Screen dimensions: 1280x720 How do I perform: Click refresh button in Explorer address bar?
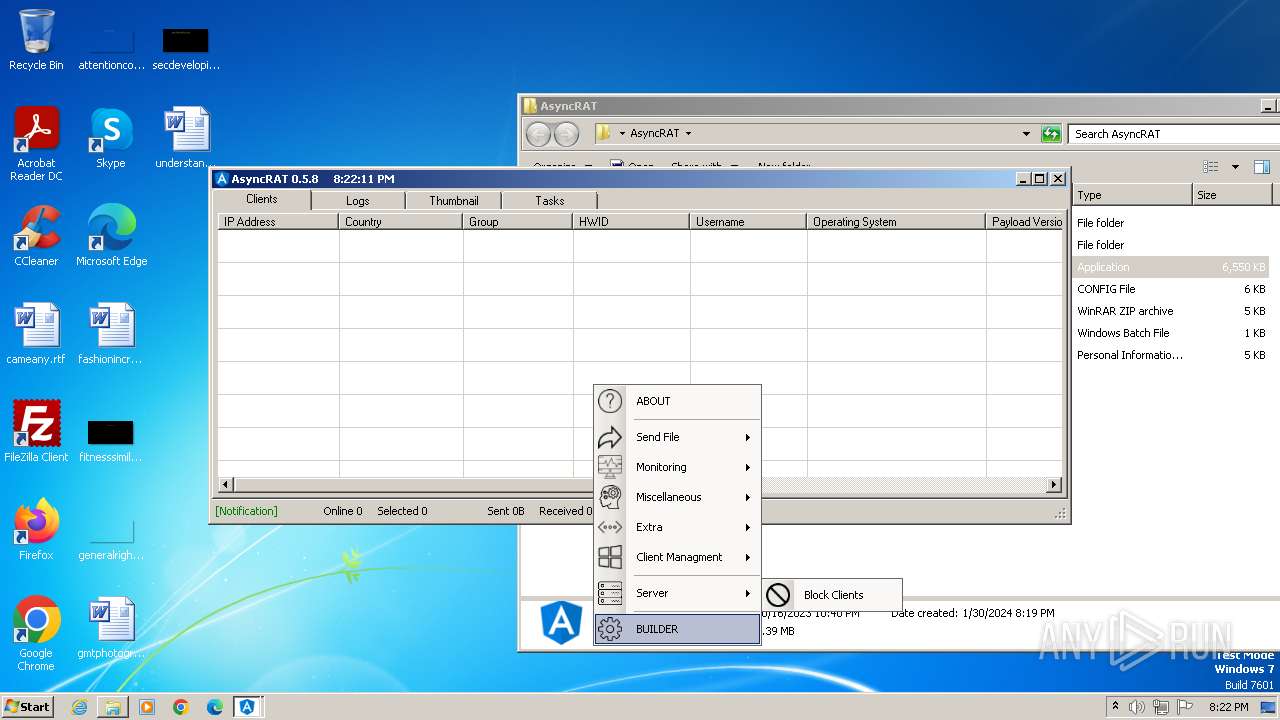(1051, 133)
